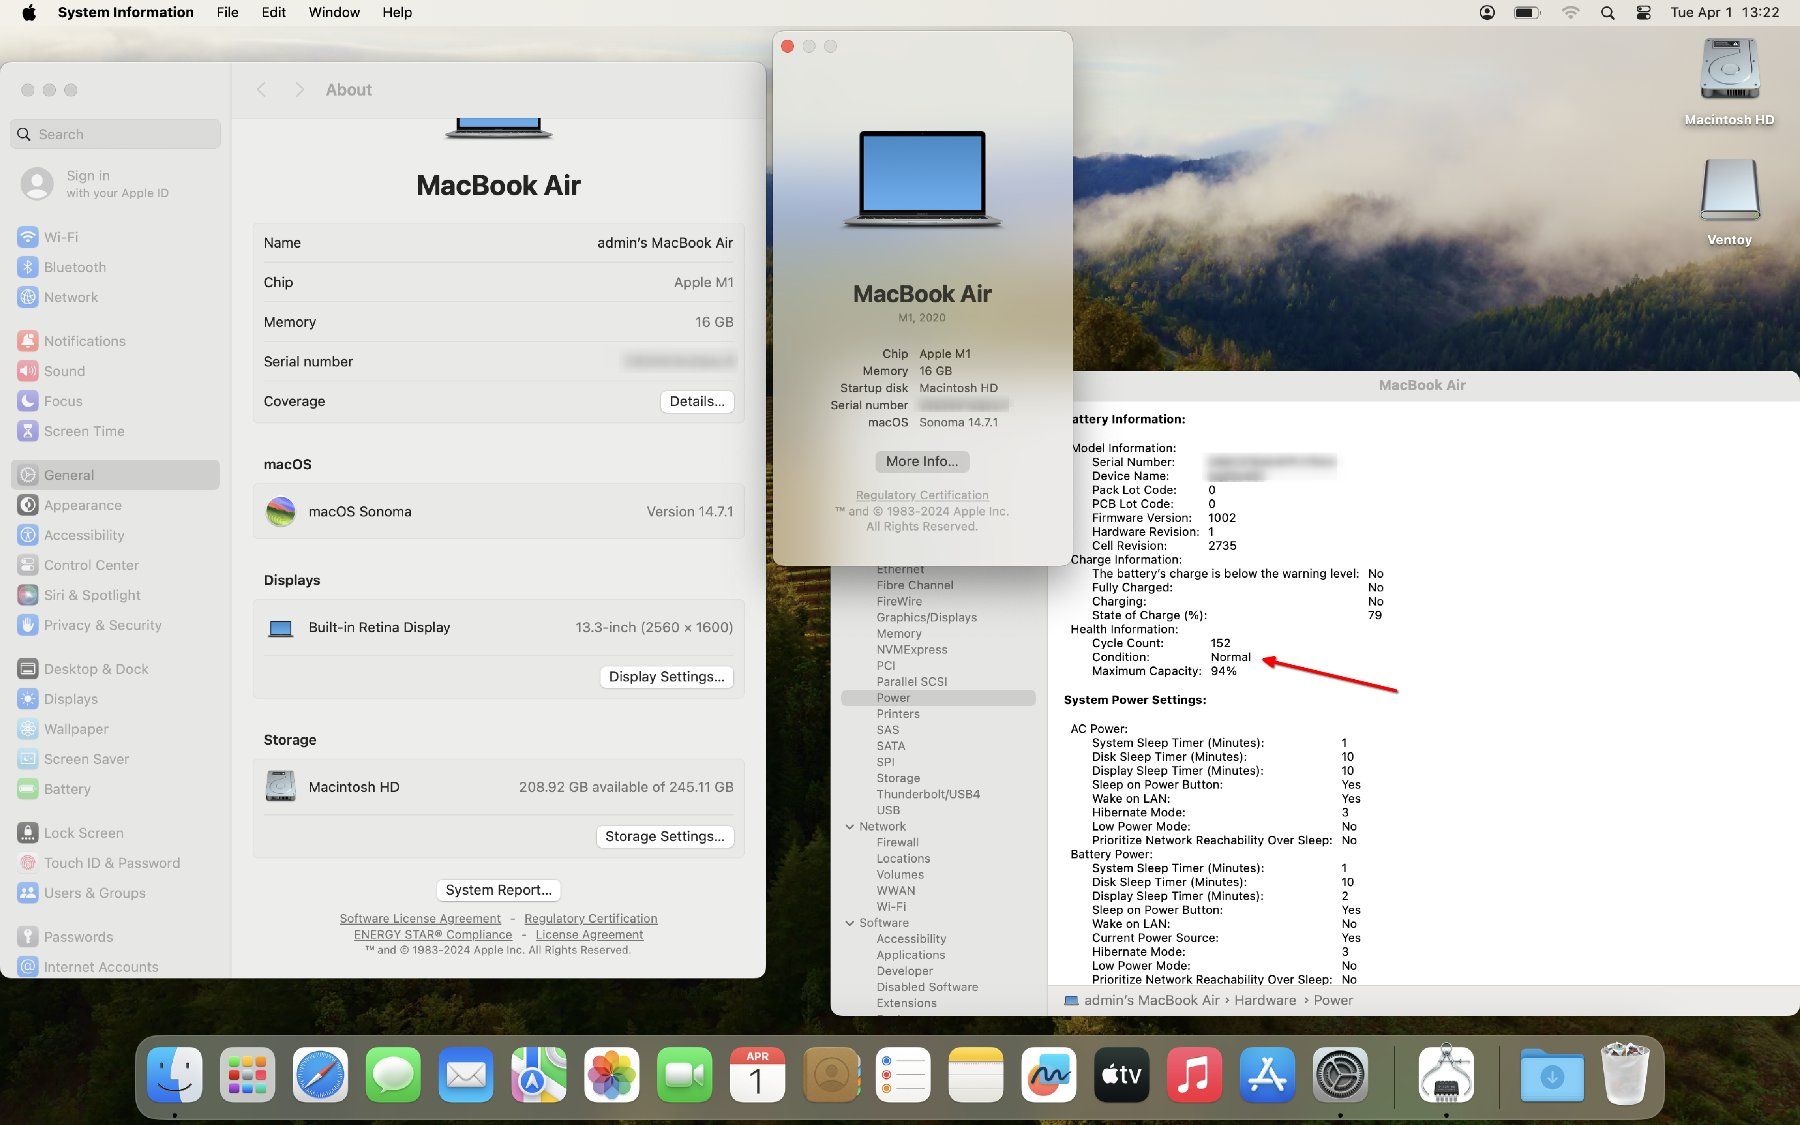Click System Report button

click(x=498, y=890)
